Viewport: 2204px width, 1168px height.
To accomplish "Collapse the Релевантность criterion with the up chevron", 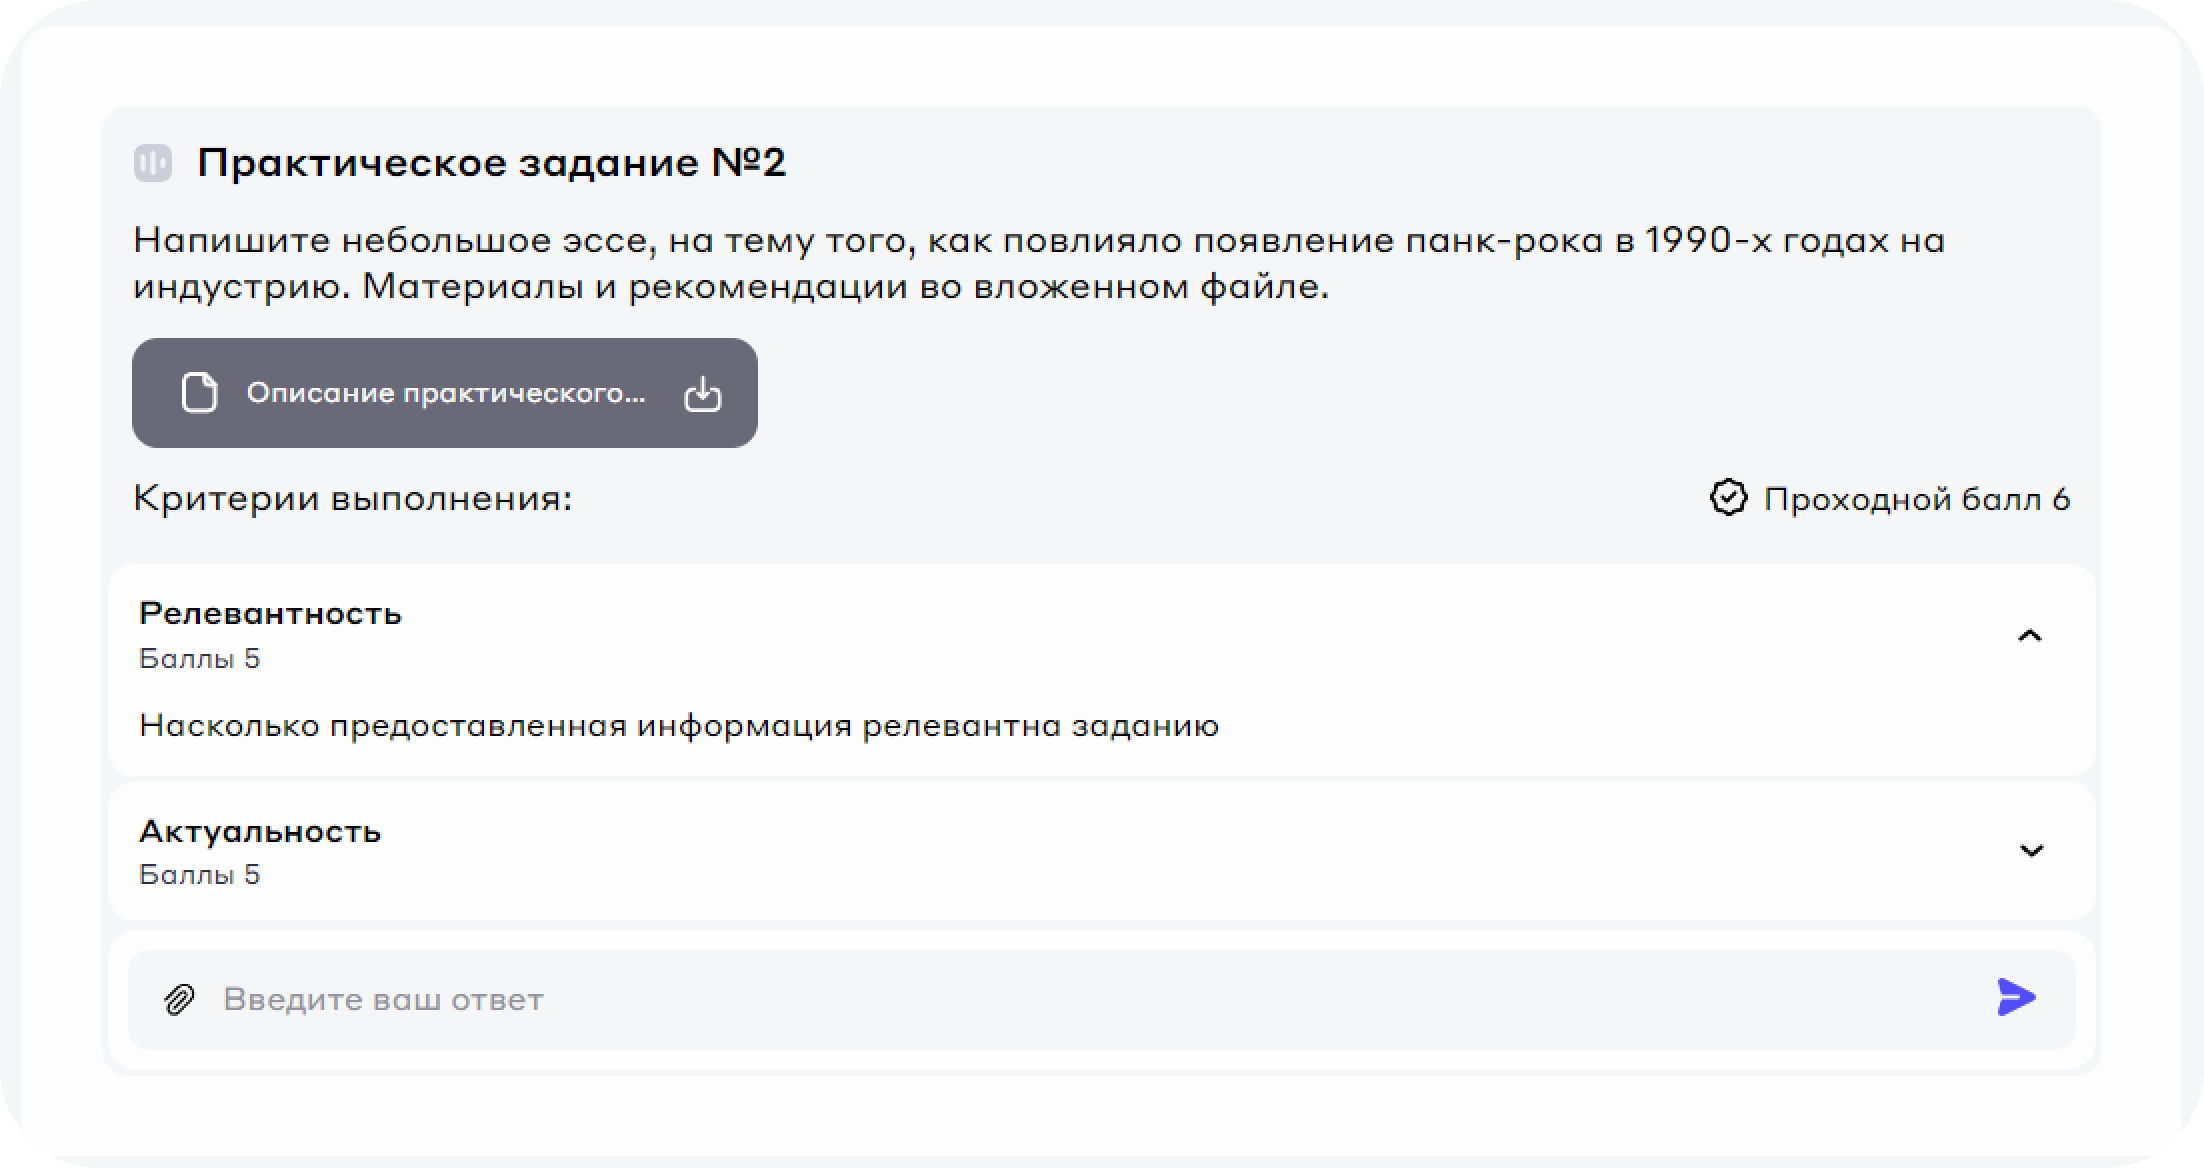I will coord(2029,636).
